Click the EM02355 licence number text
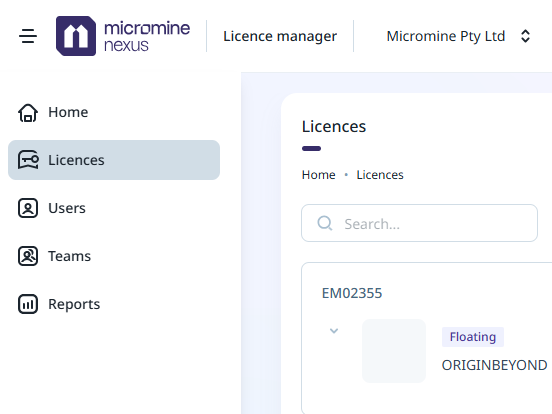The image size is (552, 414). click(x=352, y=293)
